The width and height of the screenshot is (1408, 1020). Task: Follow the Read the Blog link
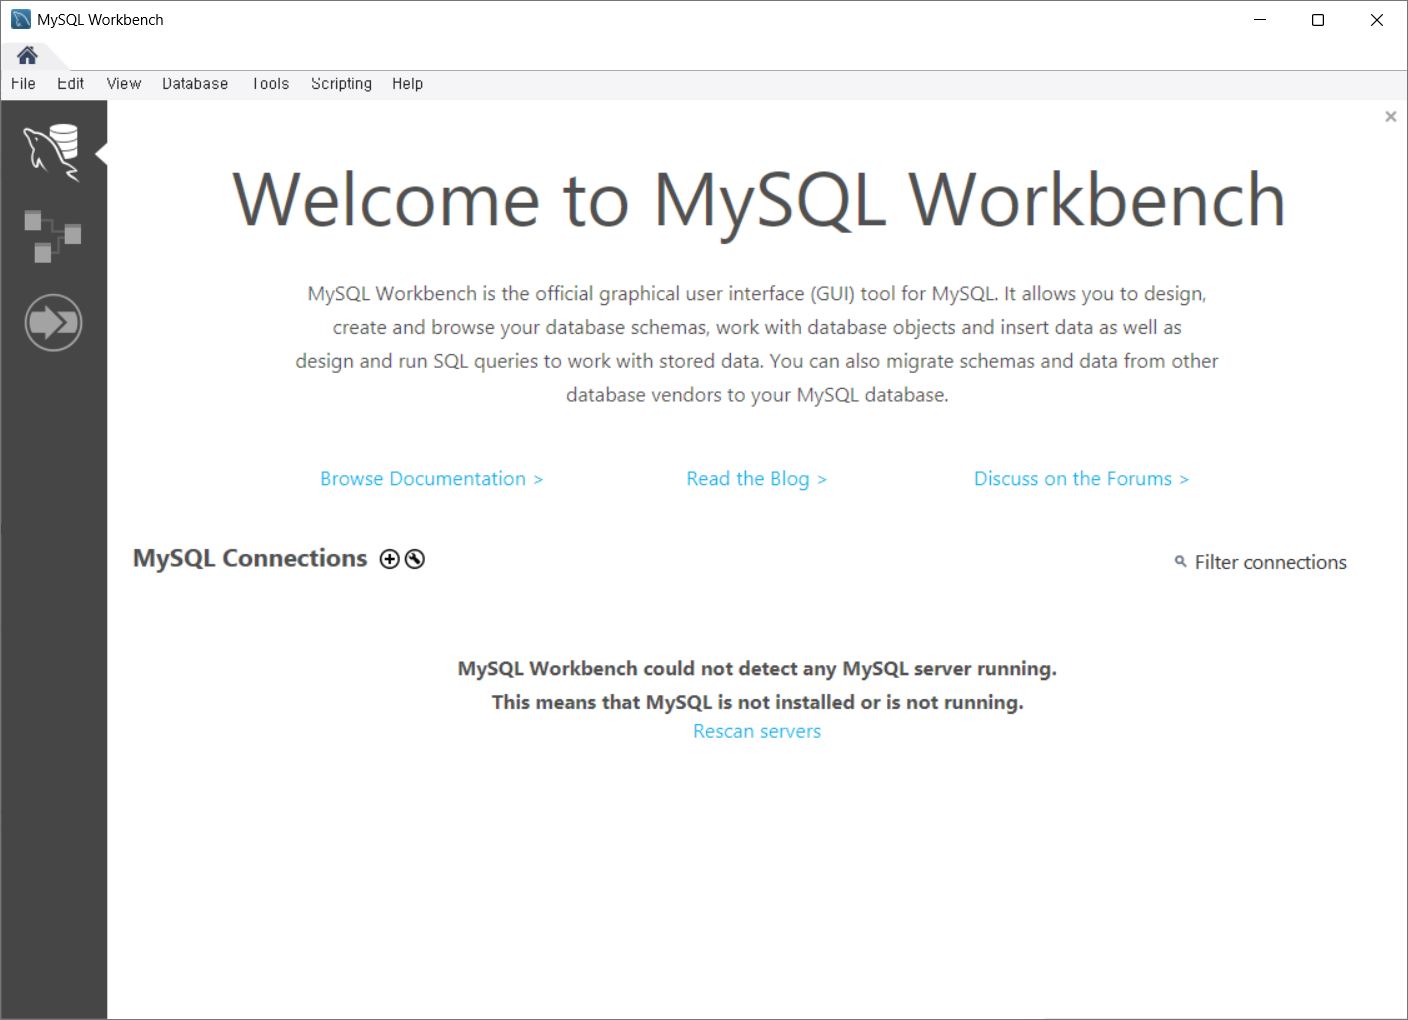756,479
